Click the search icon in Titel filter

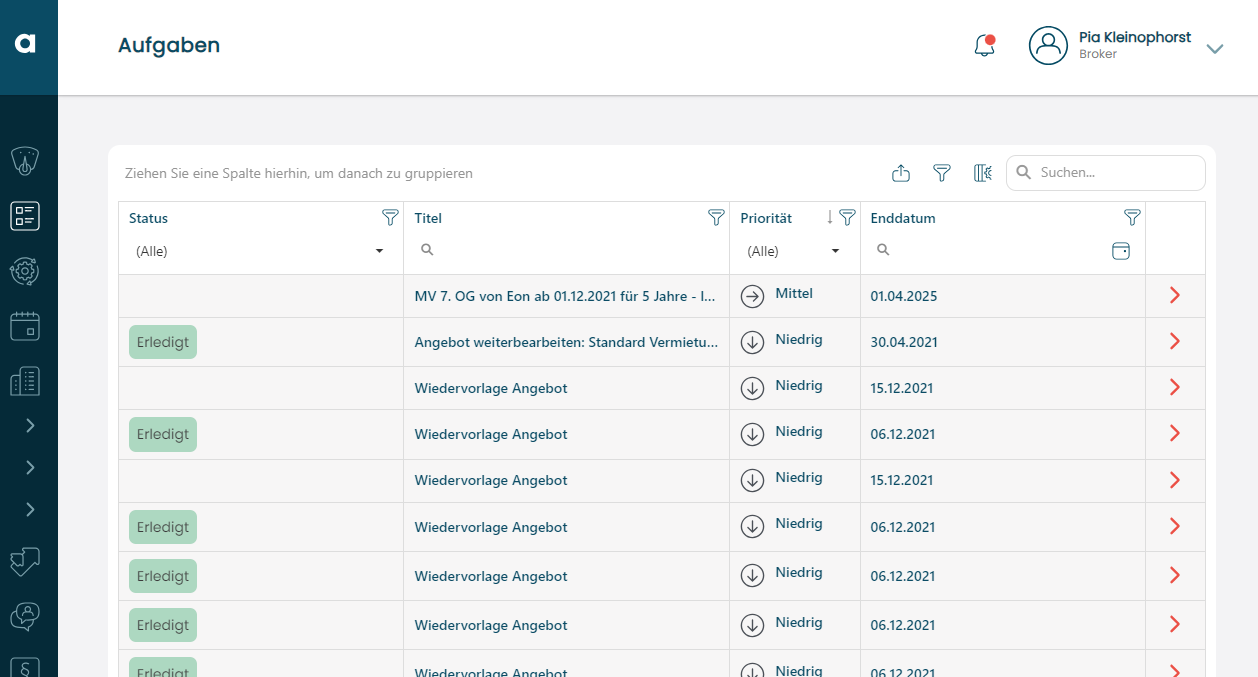(x=427, y=250)
